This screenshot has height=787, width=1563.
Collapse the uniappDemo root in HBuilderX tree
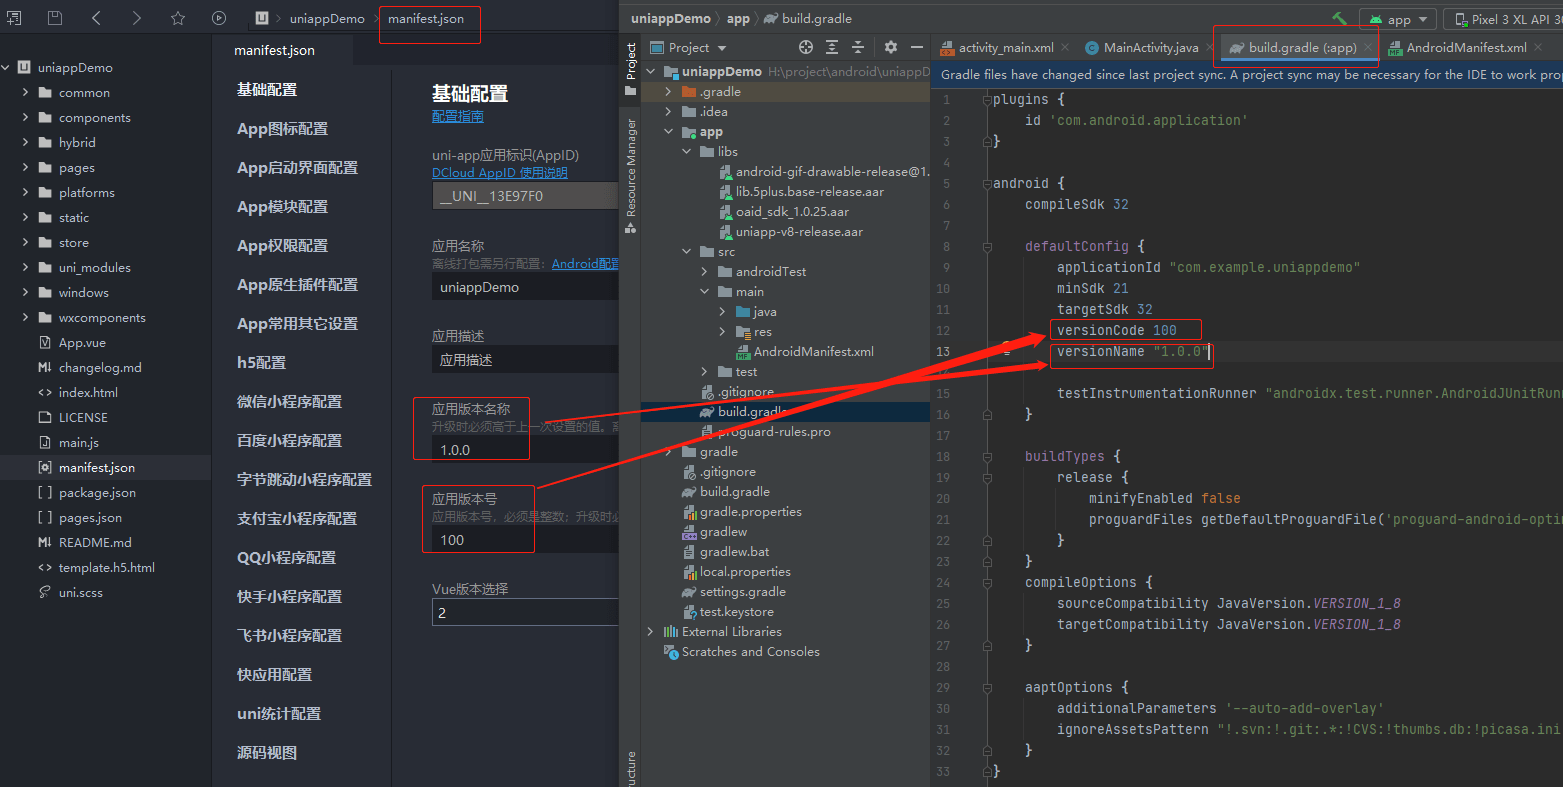click(x=6, y=67)
